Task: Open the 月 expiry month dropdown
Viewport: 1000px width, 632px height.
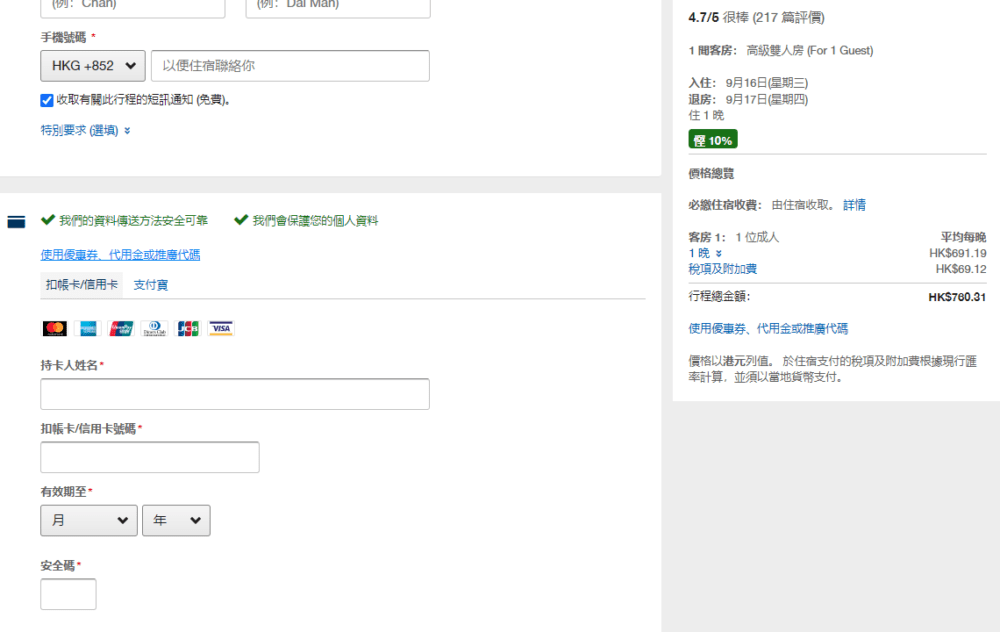Action: pyautogui.click(x=88, y=520)
